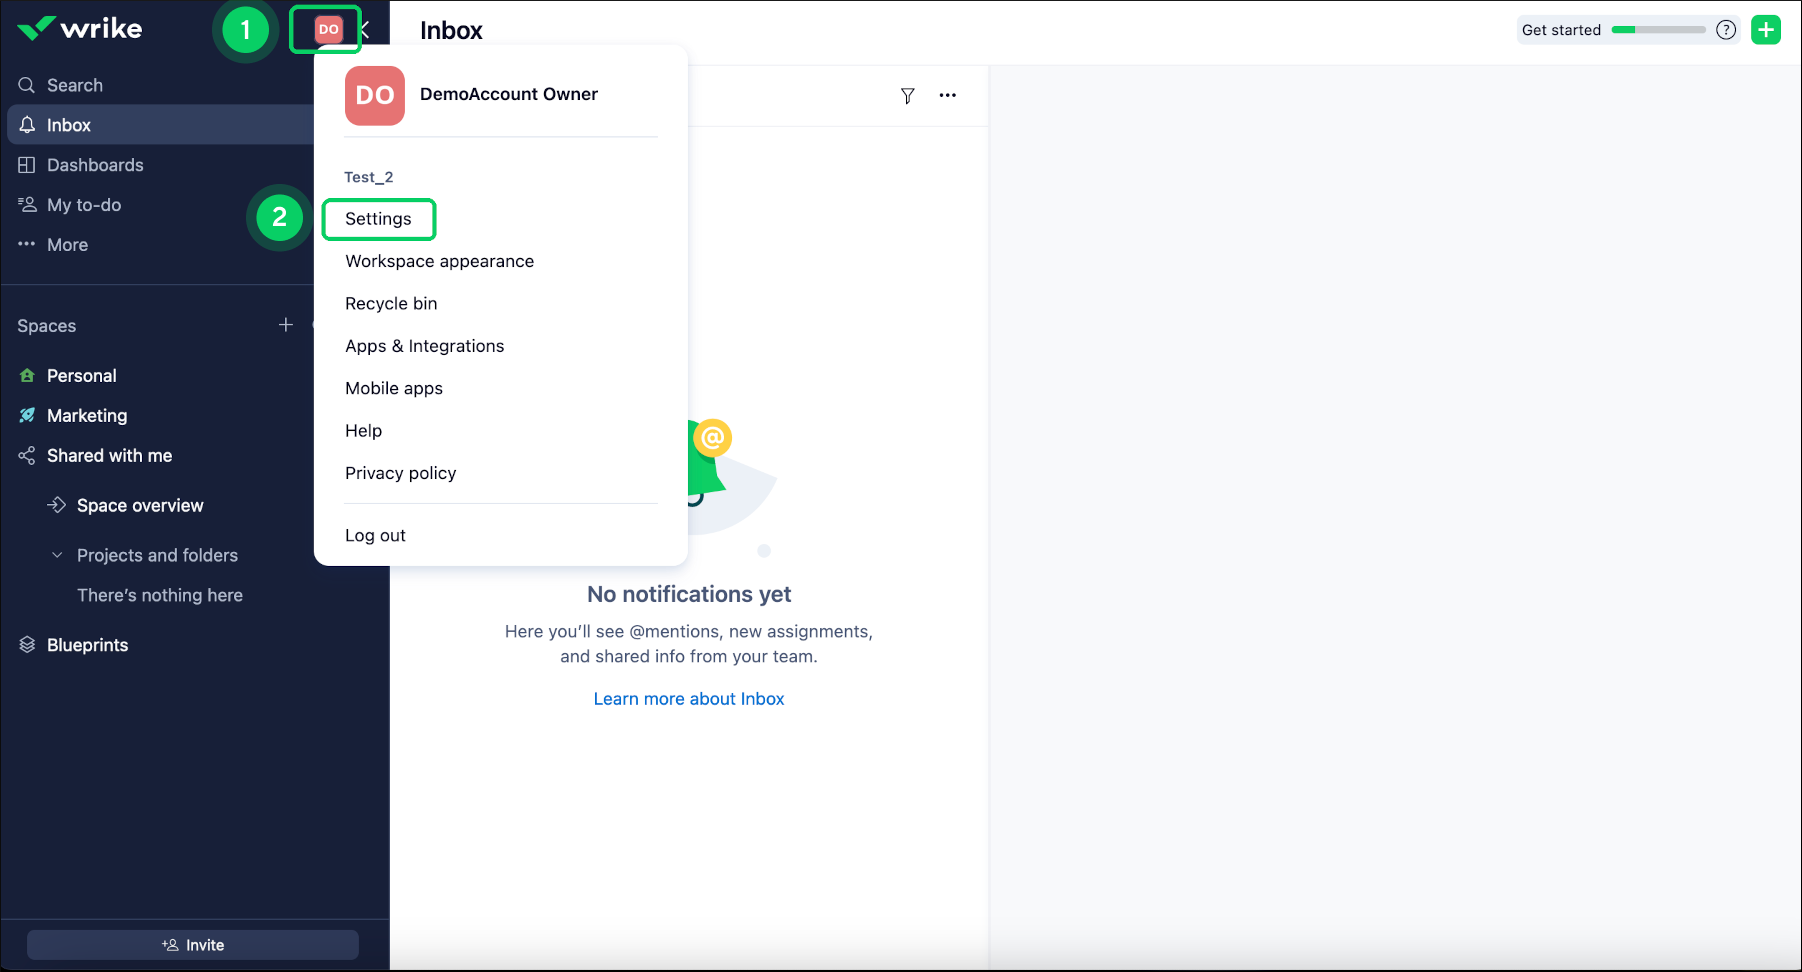Click the DO profile avatar in sidebar header
Viewport: 1802px width, 972px height.
pyautogui.click(x=328, y=30)
